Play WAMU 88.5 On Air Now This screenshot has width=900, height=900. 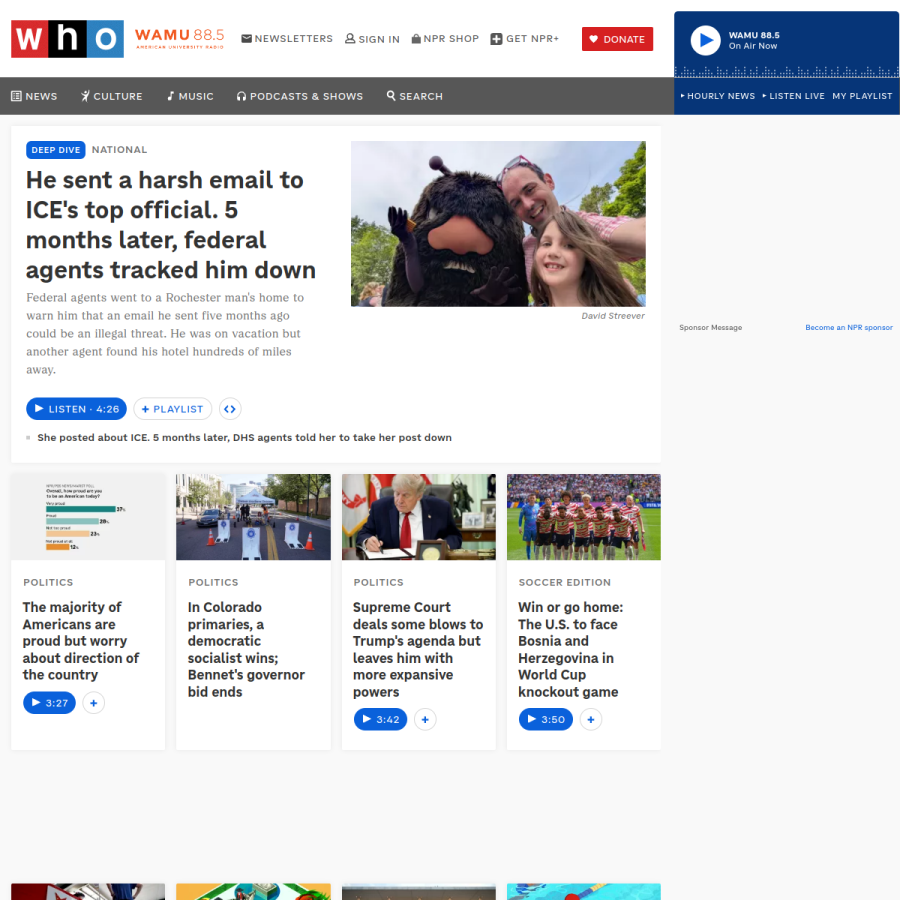(x=705, y=41)
